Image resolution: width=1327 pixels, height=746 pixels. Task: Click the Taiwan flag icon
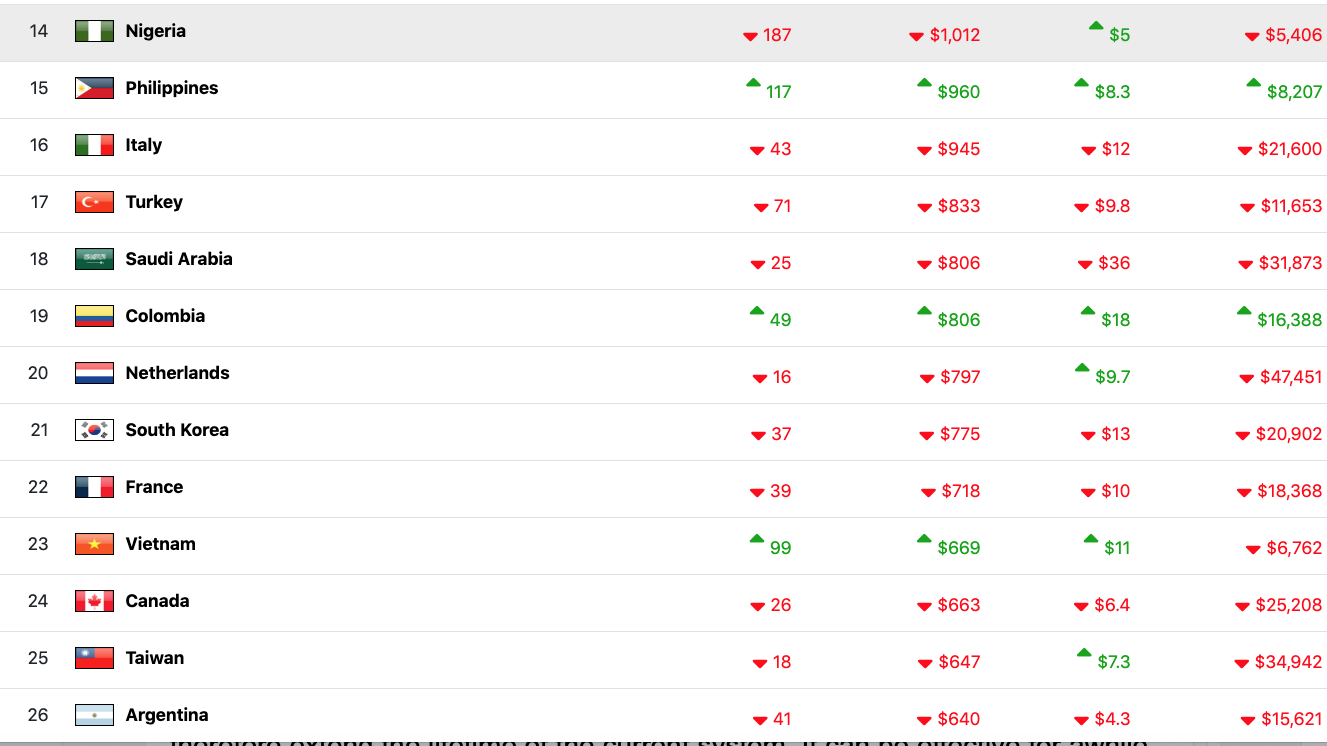point(94,658)
